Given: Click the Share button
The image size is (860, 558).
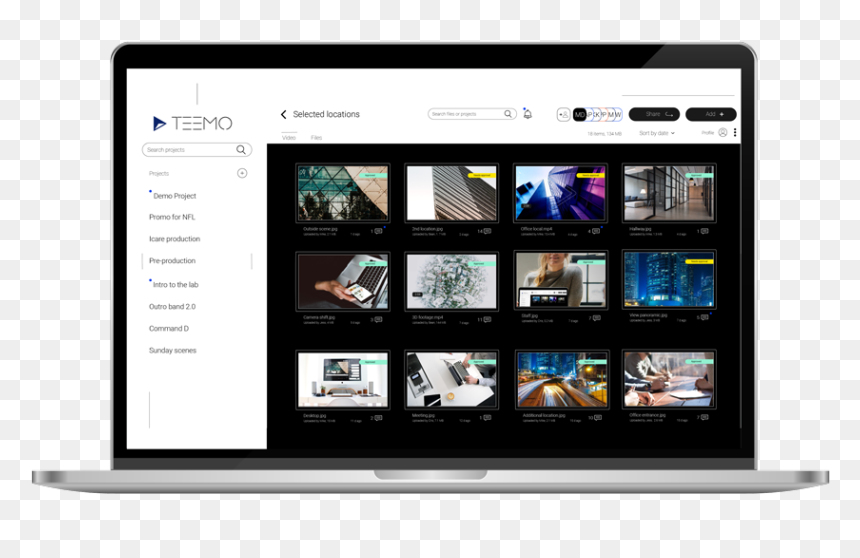Looking at the screenshot, I should pyautogui.click(x=654, y=114).
